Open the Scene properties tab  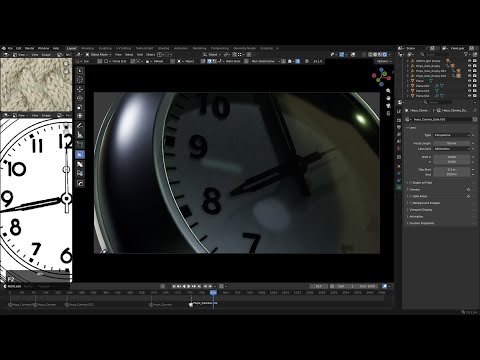(x=399, y=141)
